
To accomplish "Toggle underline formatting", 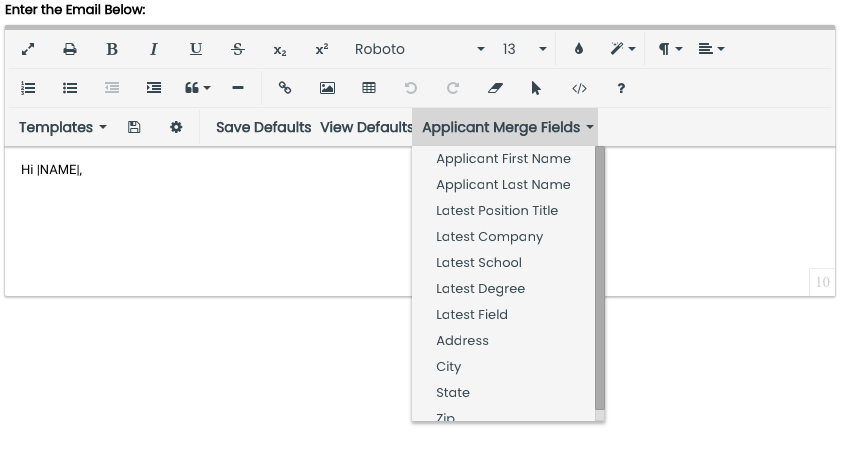I will (x=196, y=49).
